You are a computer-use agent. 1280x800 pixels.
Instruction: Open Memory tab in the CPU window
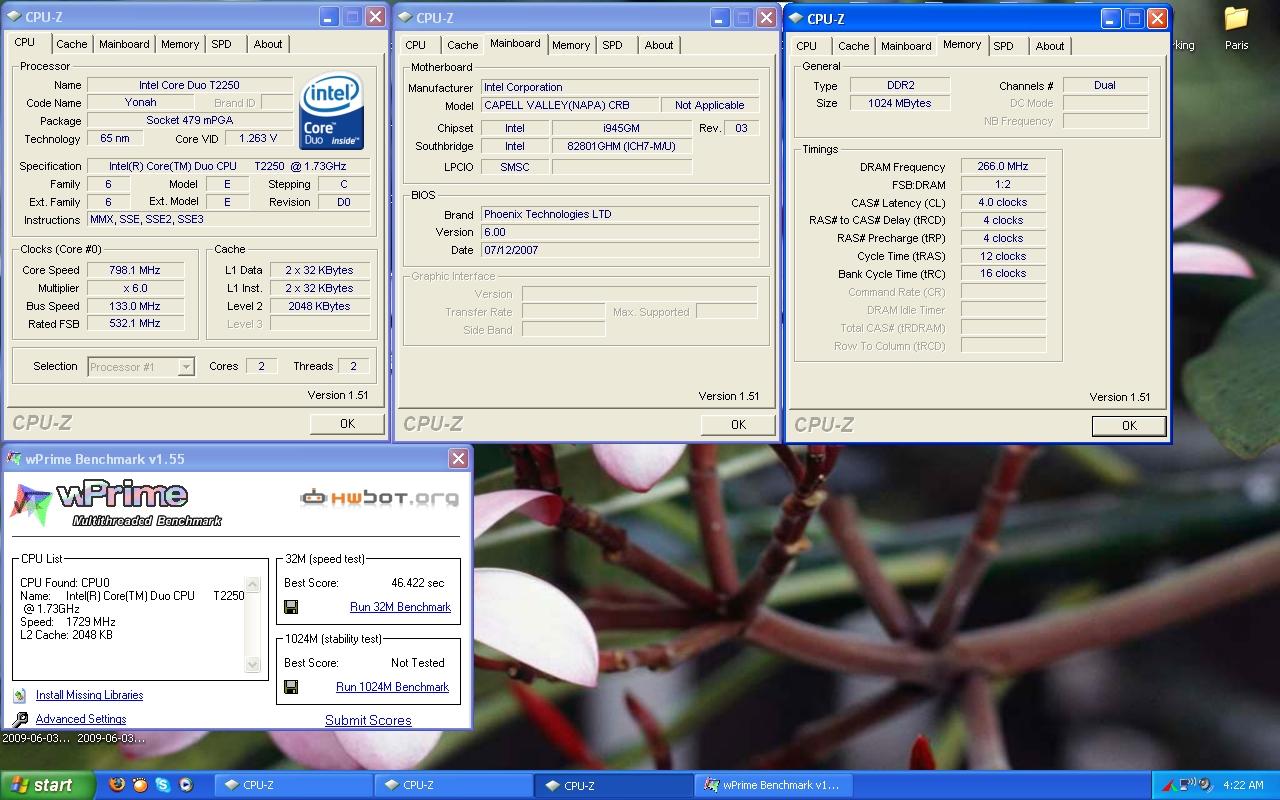180,44
